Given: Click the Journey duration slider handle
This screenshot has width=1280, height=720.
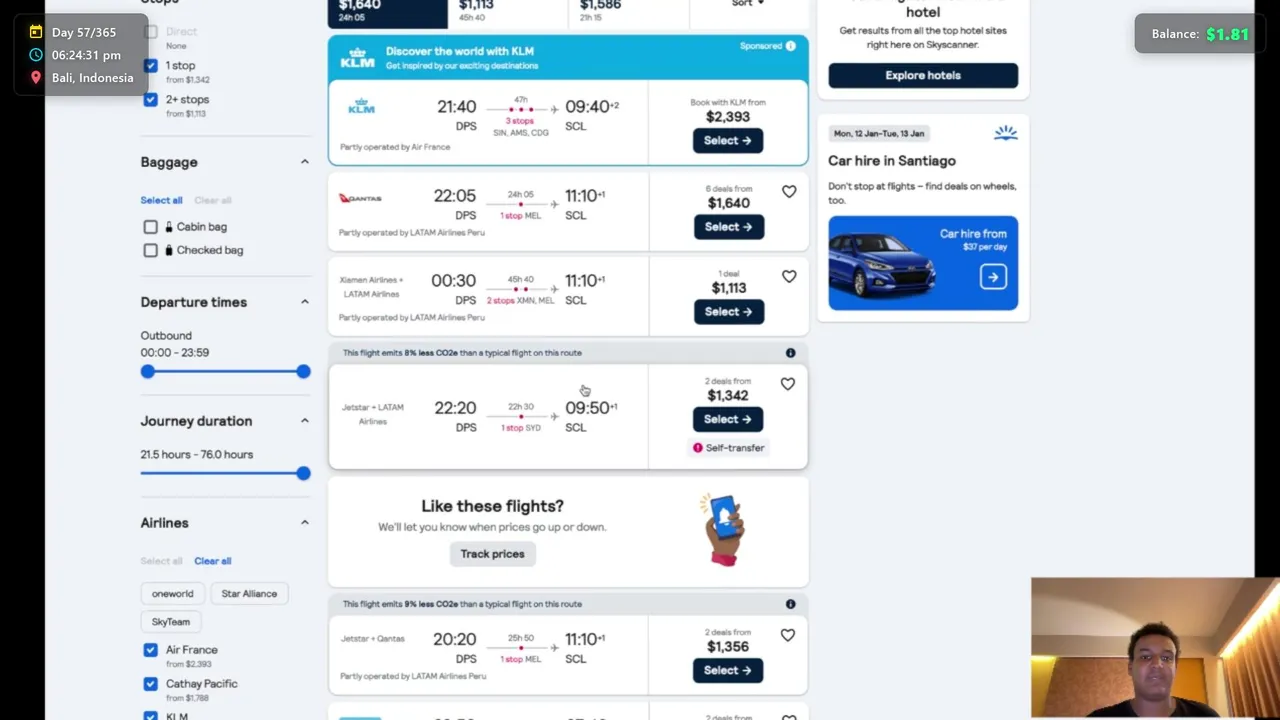Looking at the screenshot, I should (303, 473).
